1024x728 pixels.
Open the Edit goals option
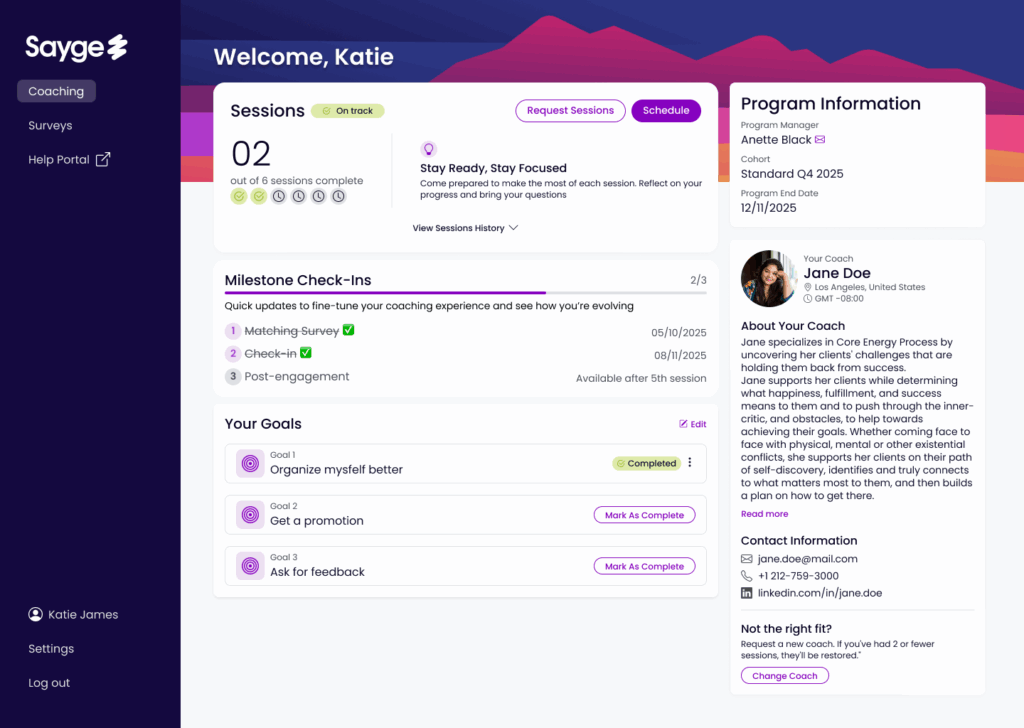pyautogui.click(x=692, y=424)
